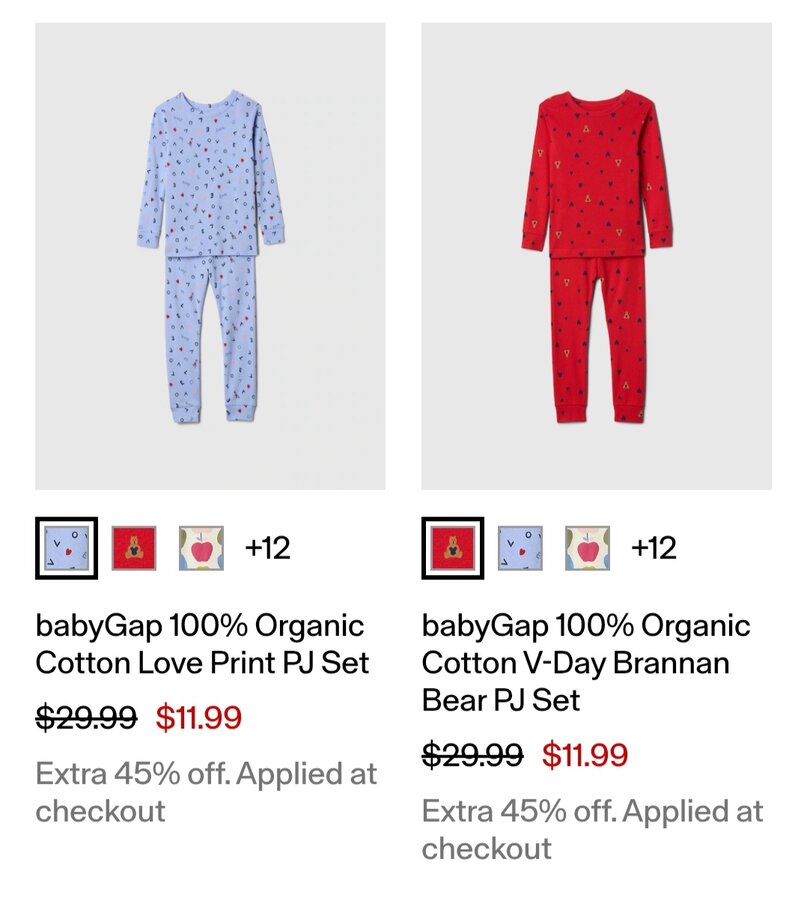
Task: Choose the blue love print swatch under right product
Action: [x=520, y=548]
